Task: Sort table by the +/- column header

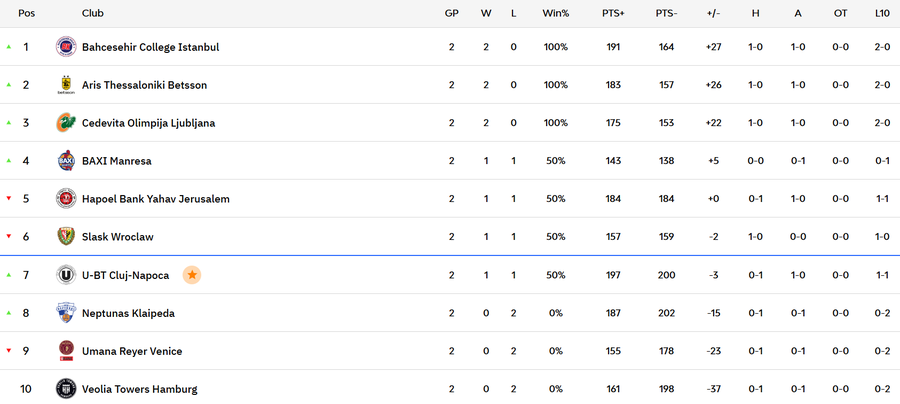Action: pyautogui.click(x=713, y=13)
